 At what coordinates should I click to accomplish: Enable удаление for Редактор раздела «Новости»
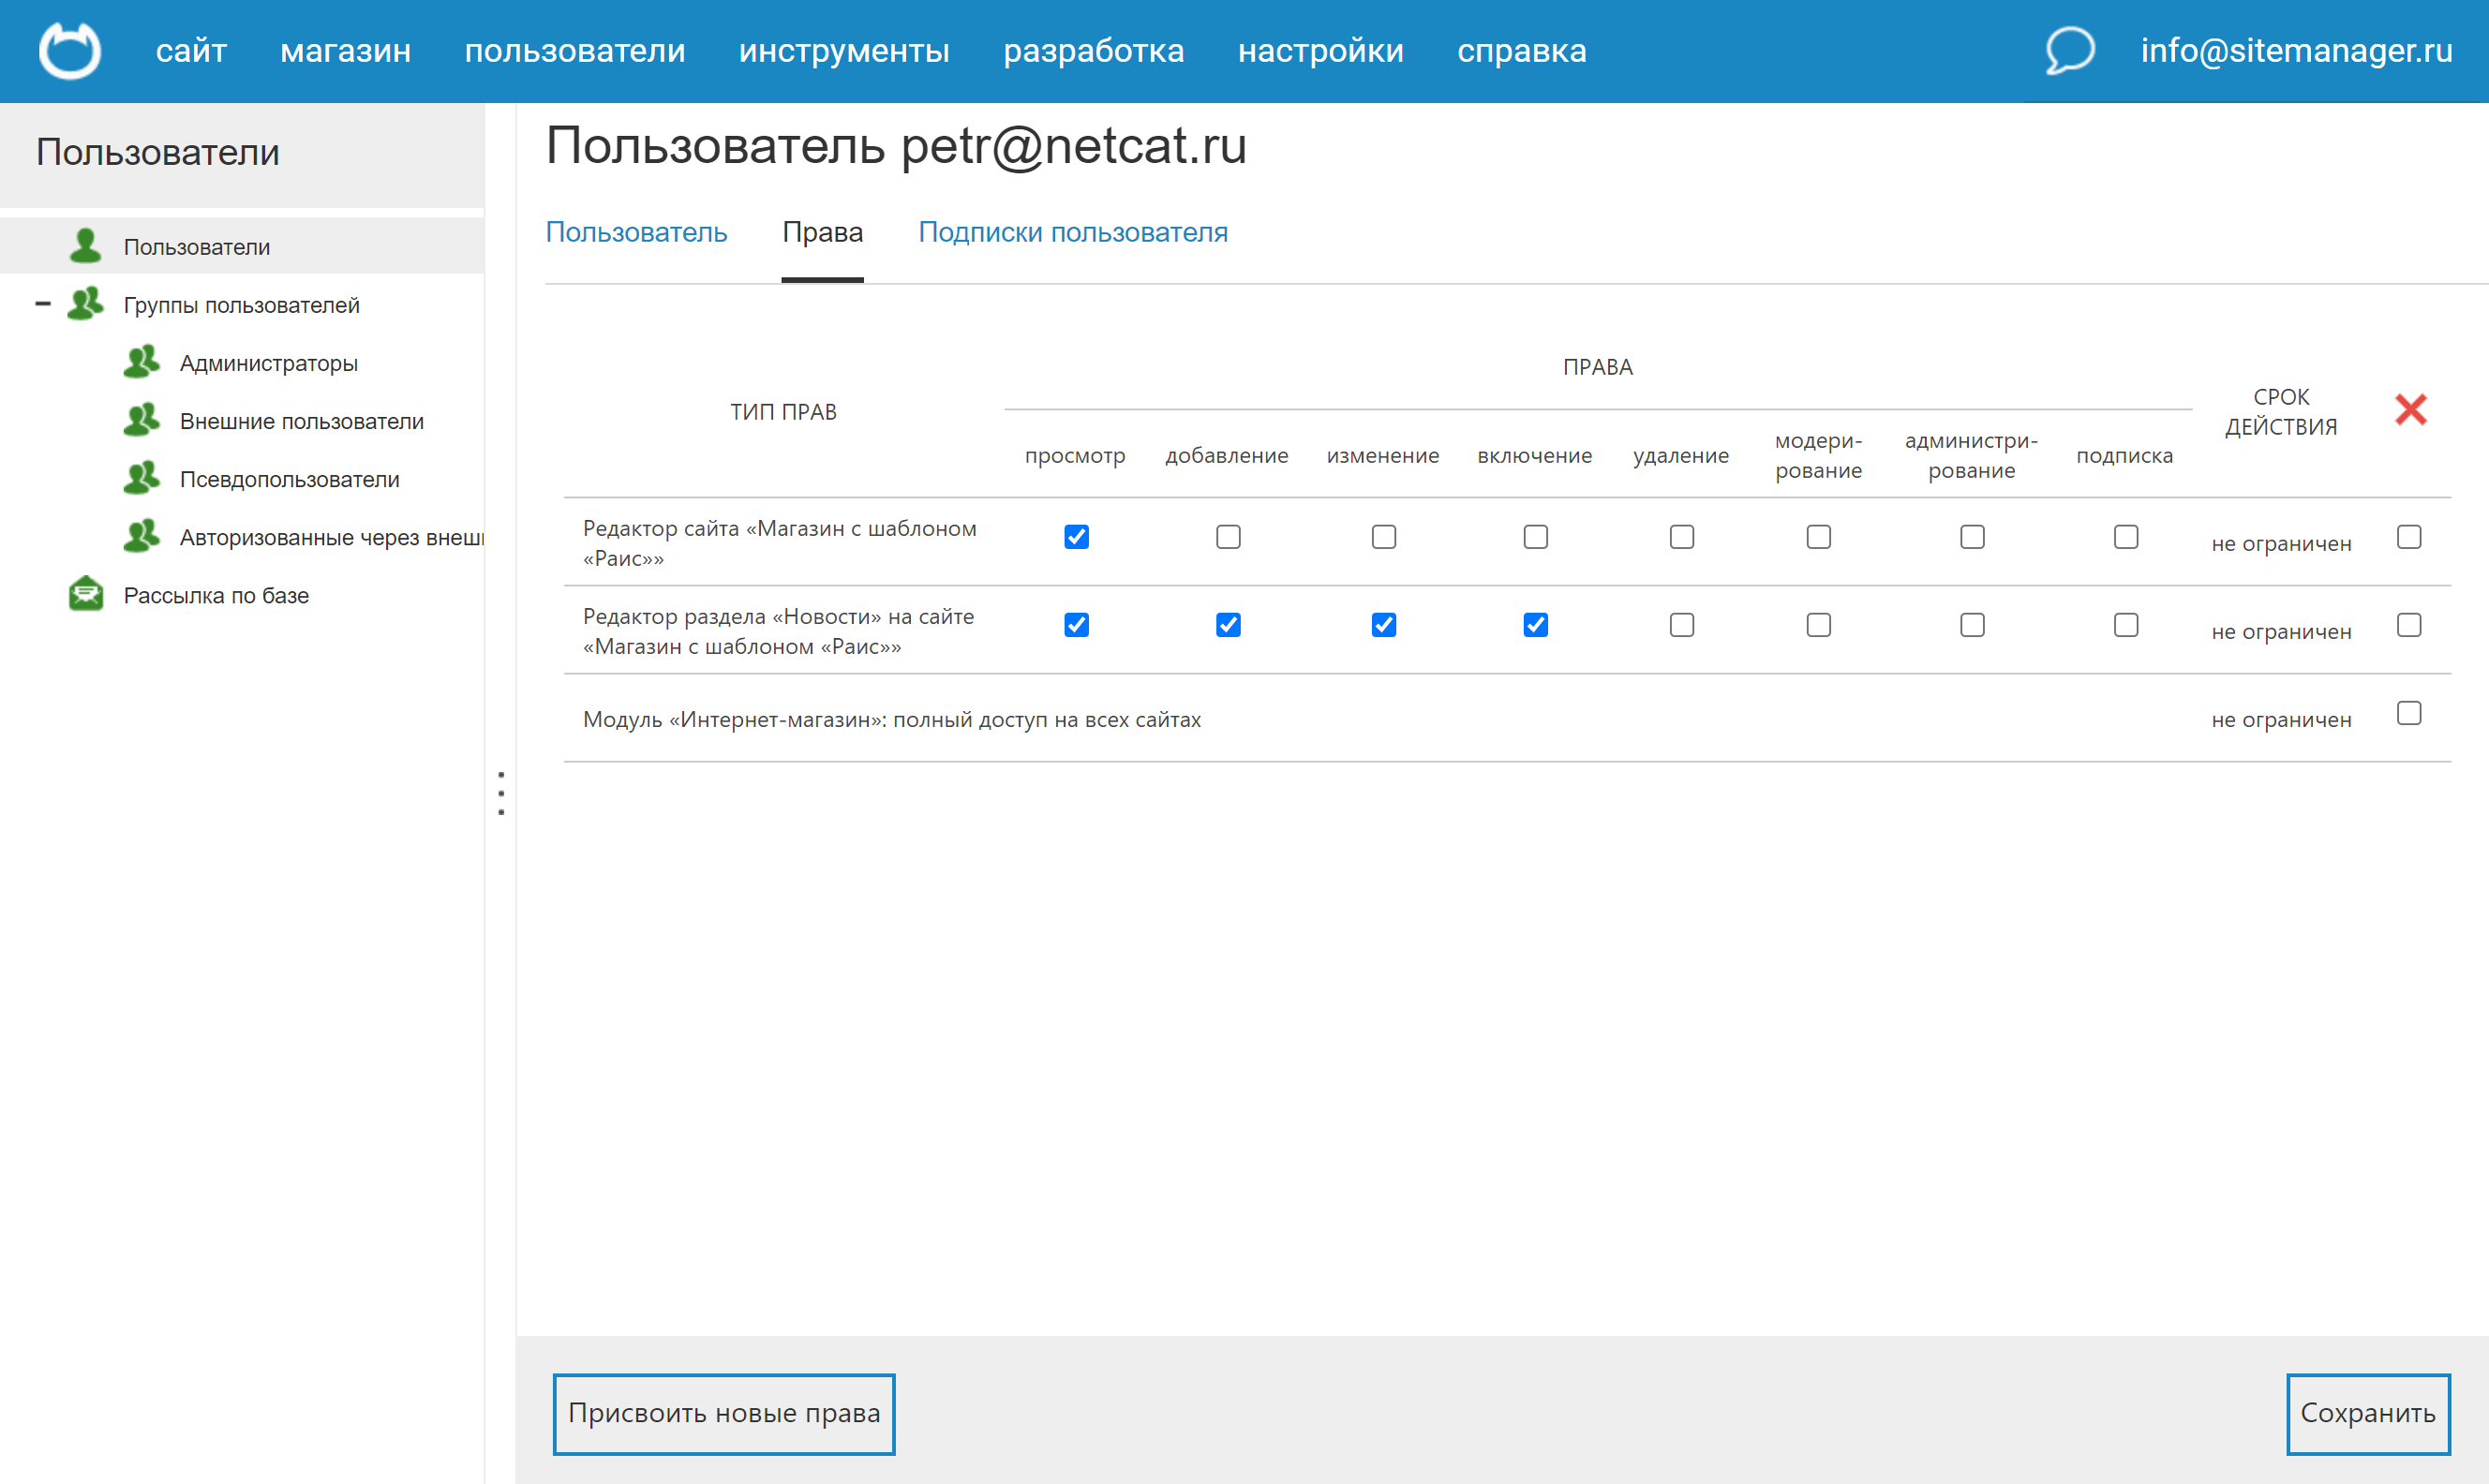pos(1681,625)
